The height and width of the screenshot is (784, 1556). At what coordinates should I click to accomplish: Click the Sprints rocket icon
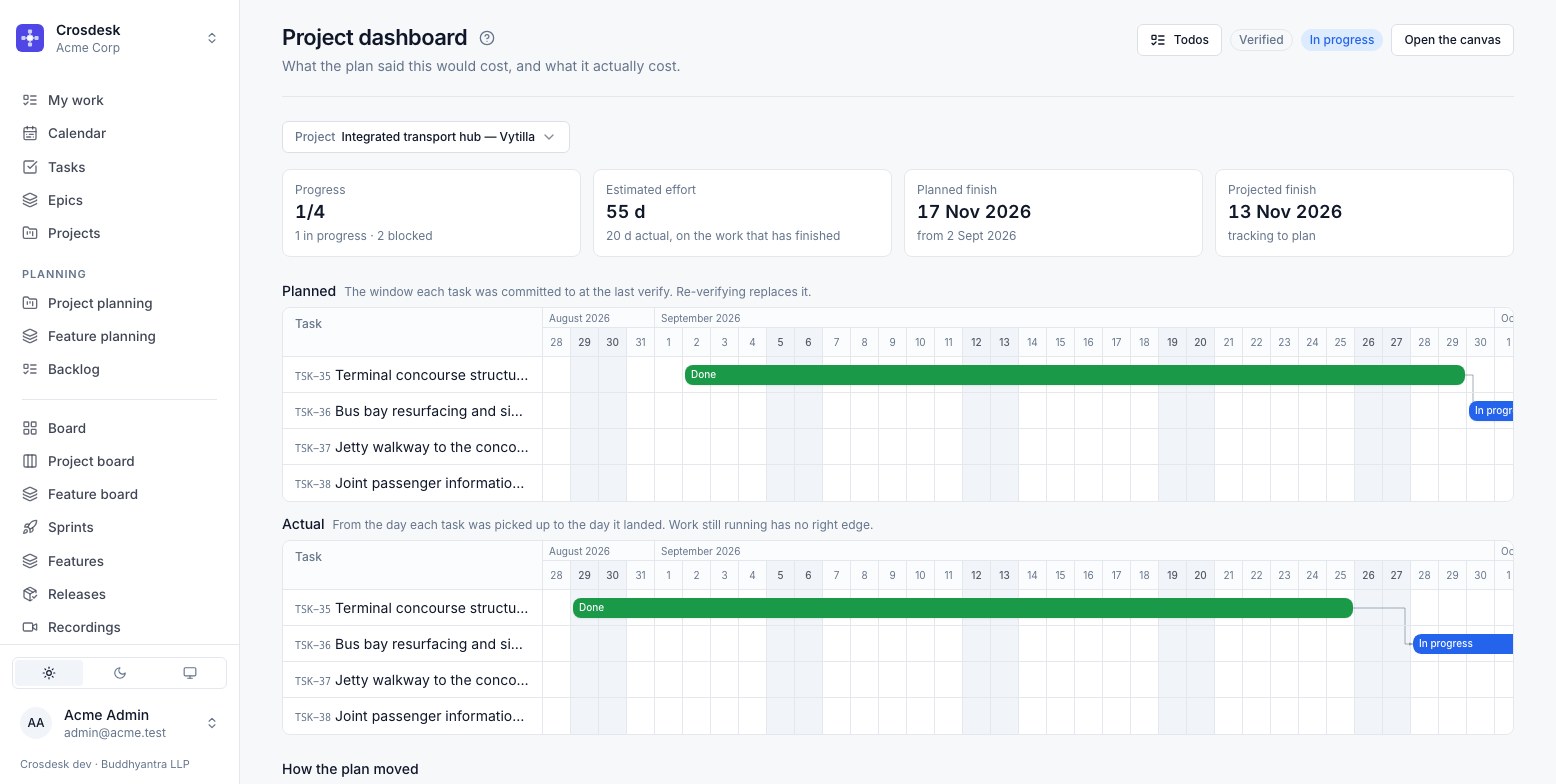pyautogui.click(x=30, y=527)
